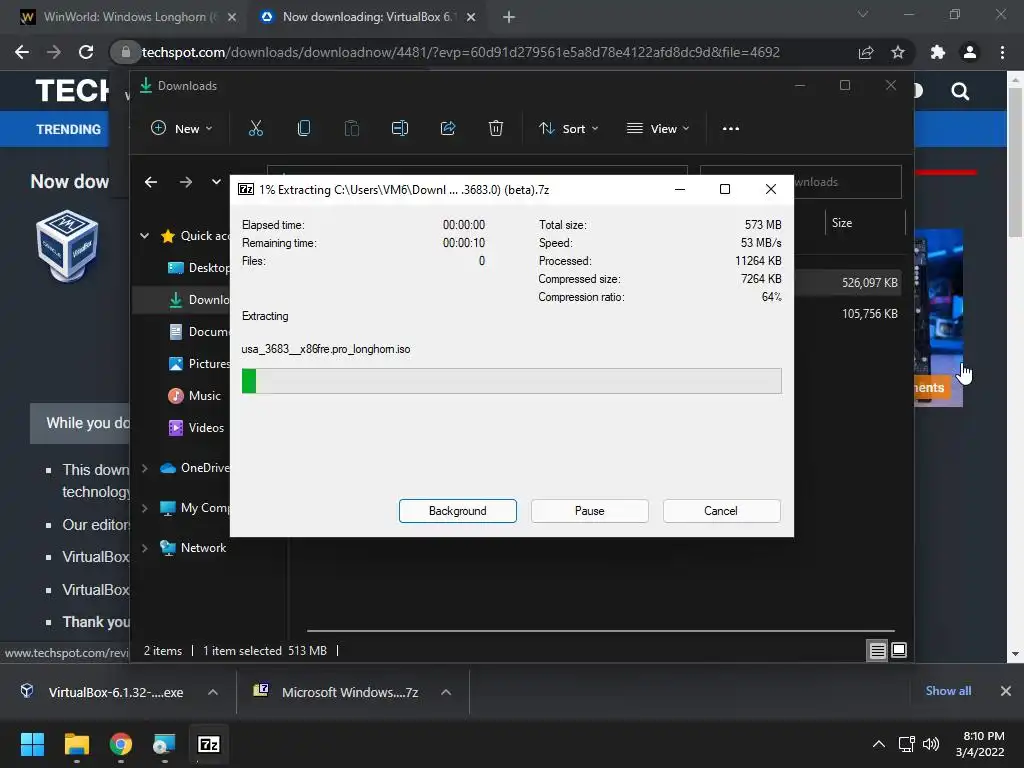Select Videos in Explorer sidebar
The width and height of the screenshot is (1024, 768).
pos(196,428)
